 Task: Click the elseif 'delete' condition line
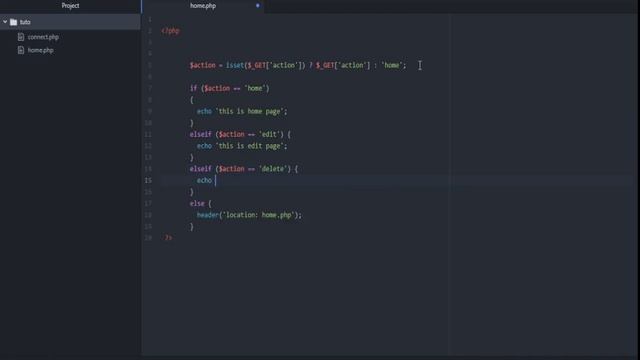point(244,169)
